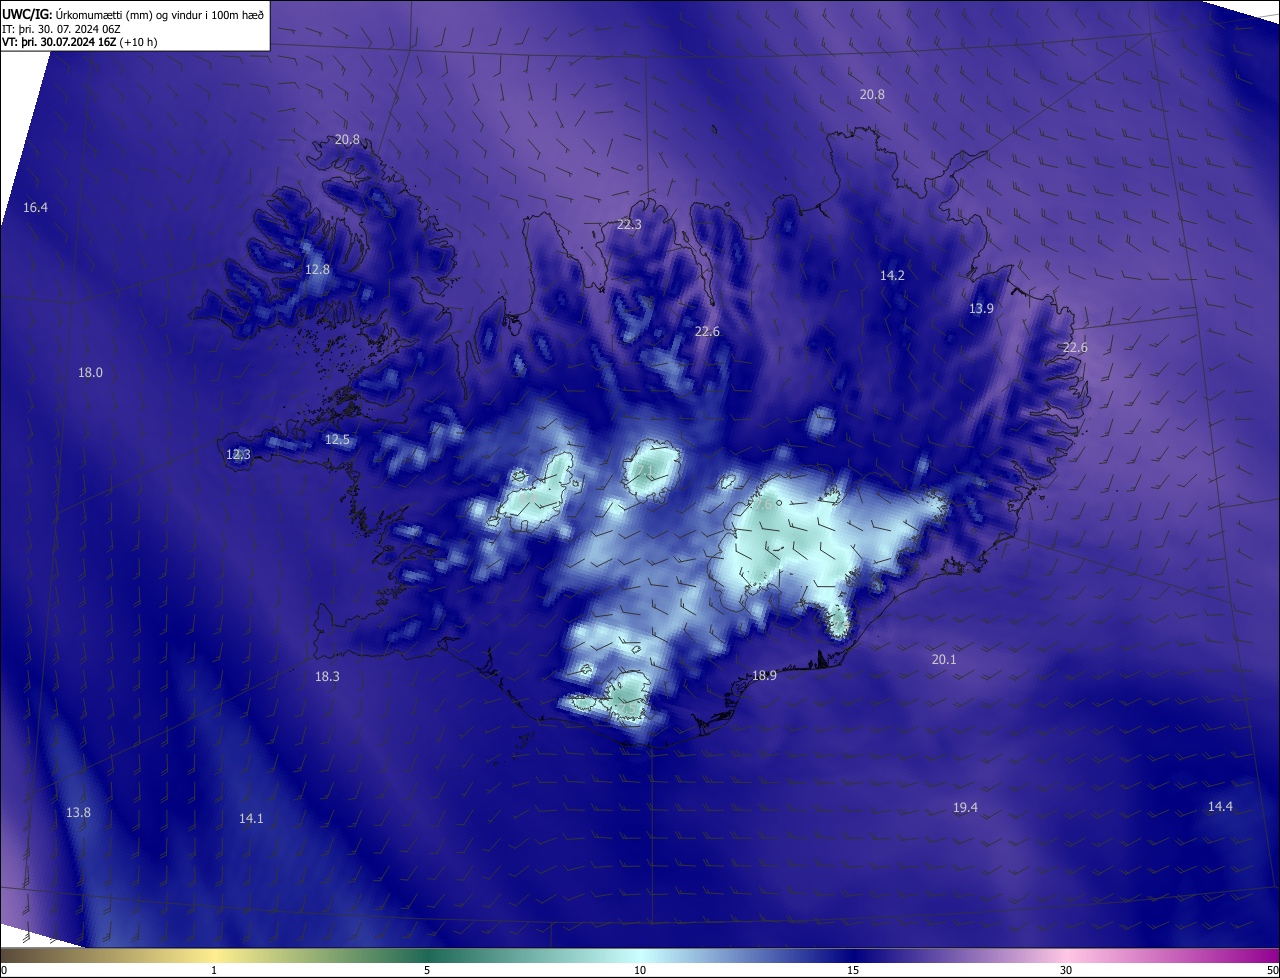The image size is (1280, 978).
Task: Click the 0 label on the color scale
Action: [3, 970]
